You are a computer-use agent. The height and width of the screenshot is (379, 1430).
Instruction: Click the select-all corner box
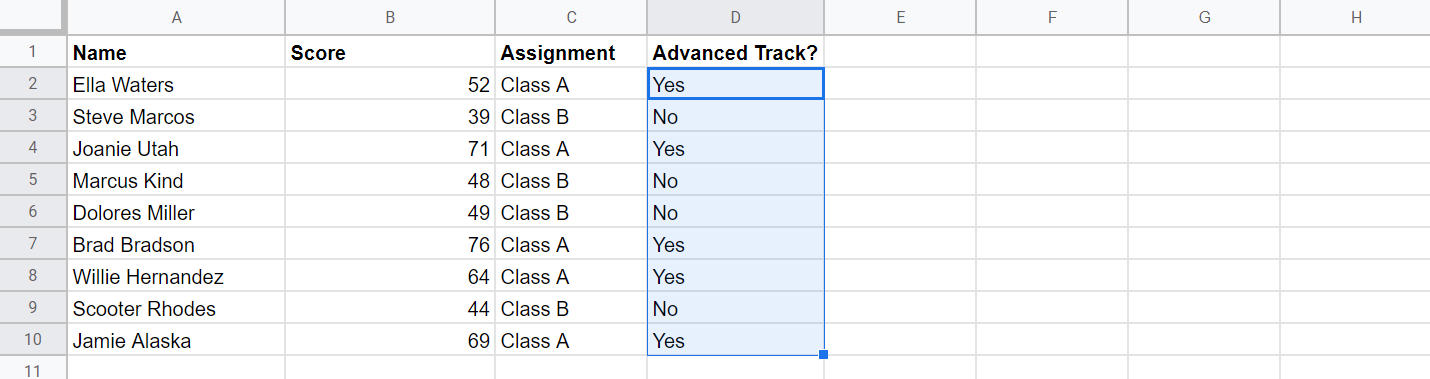(32, 17)
